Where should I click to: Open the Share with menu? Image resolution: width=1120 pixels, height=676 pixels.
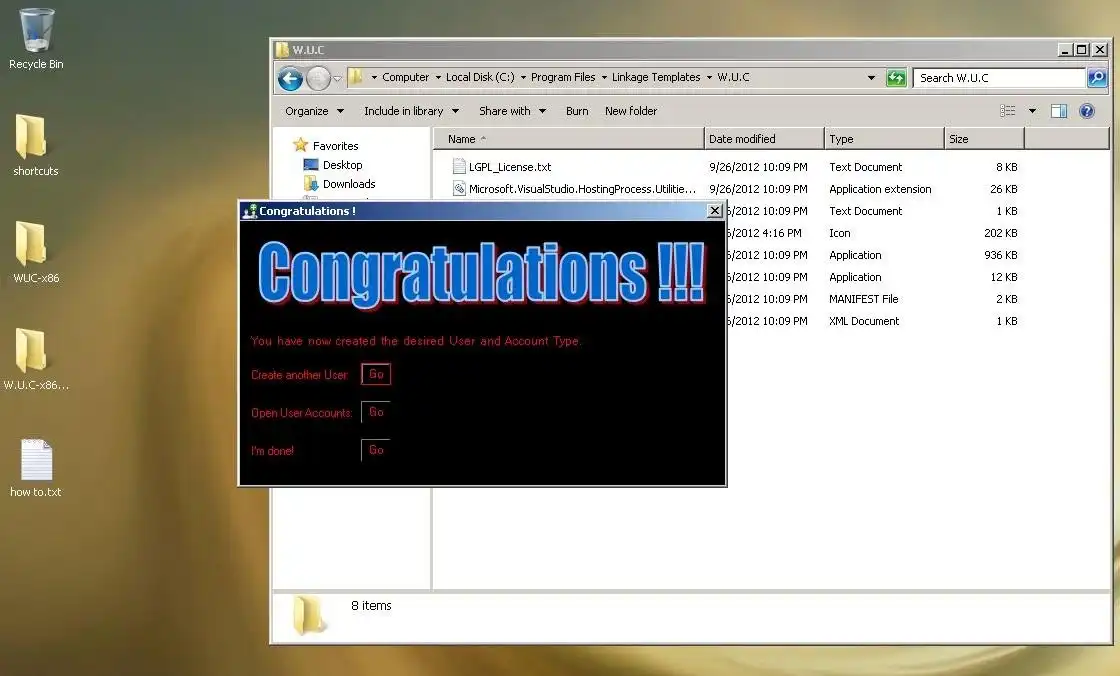point(512,111)
